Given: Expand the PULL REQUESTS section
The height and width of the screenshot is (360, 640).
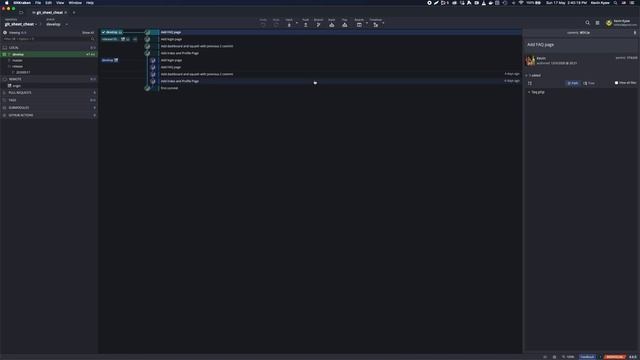Looking at the screenshot, I should coord(49,93).
